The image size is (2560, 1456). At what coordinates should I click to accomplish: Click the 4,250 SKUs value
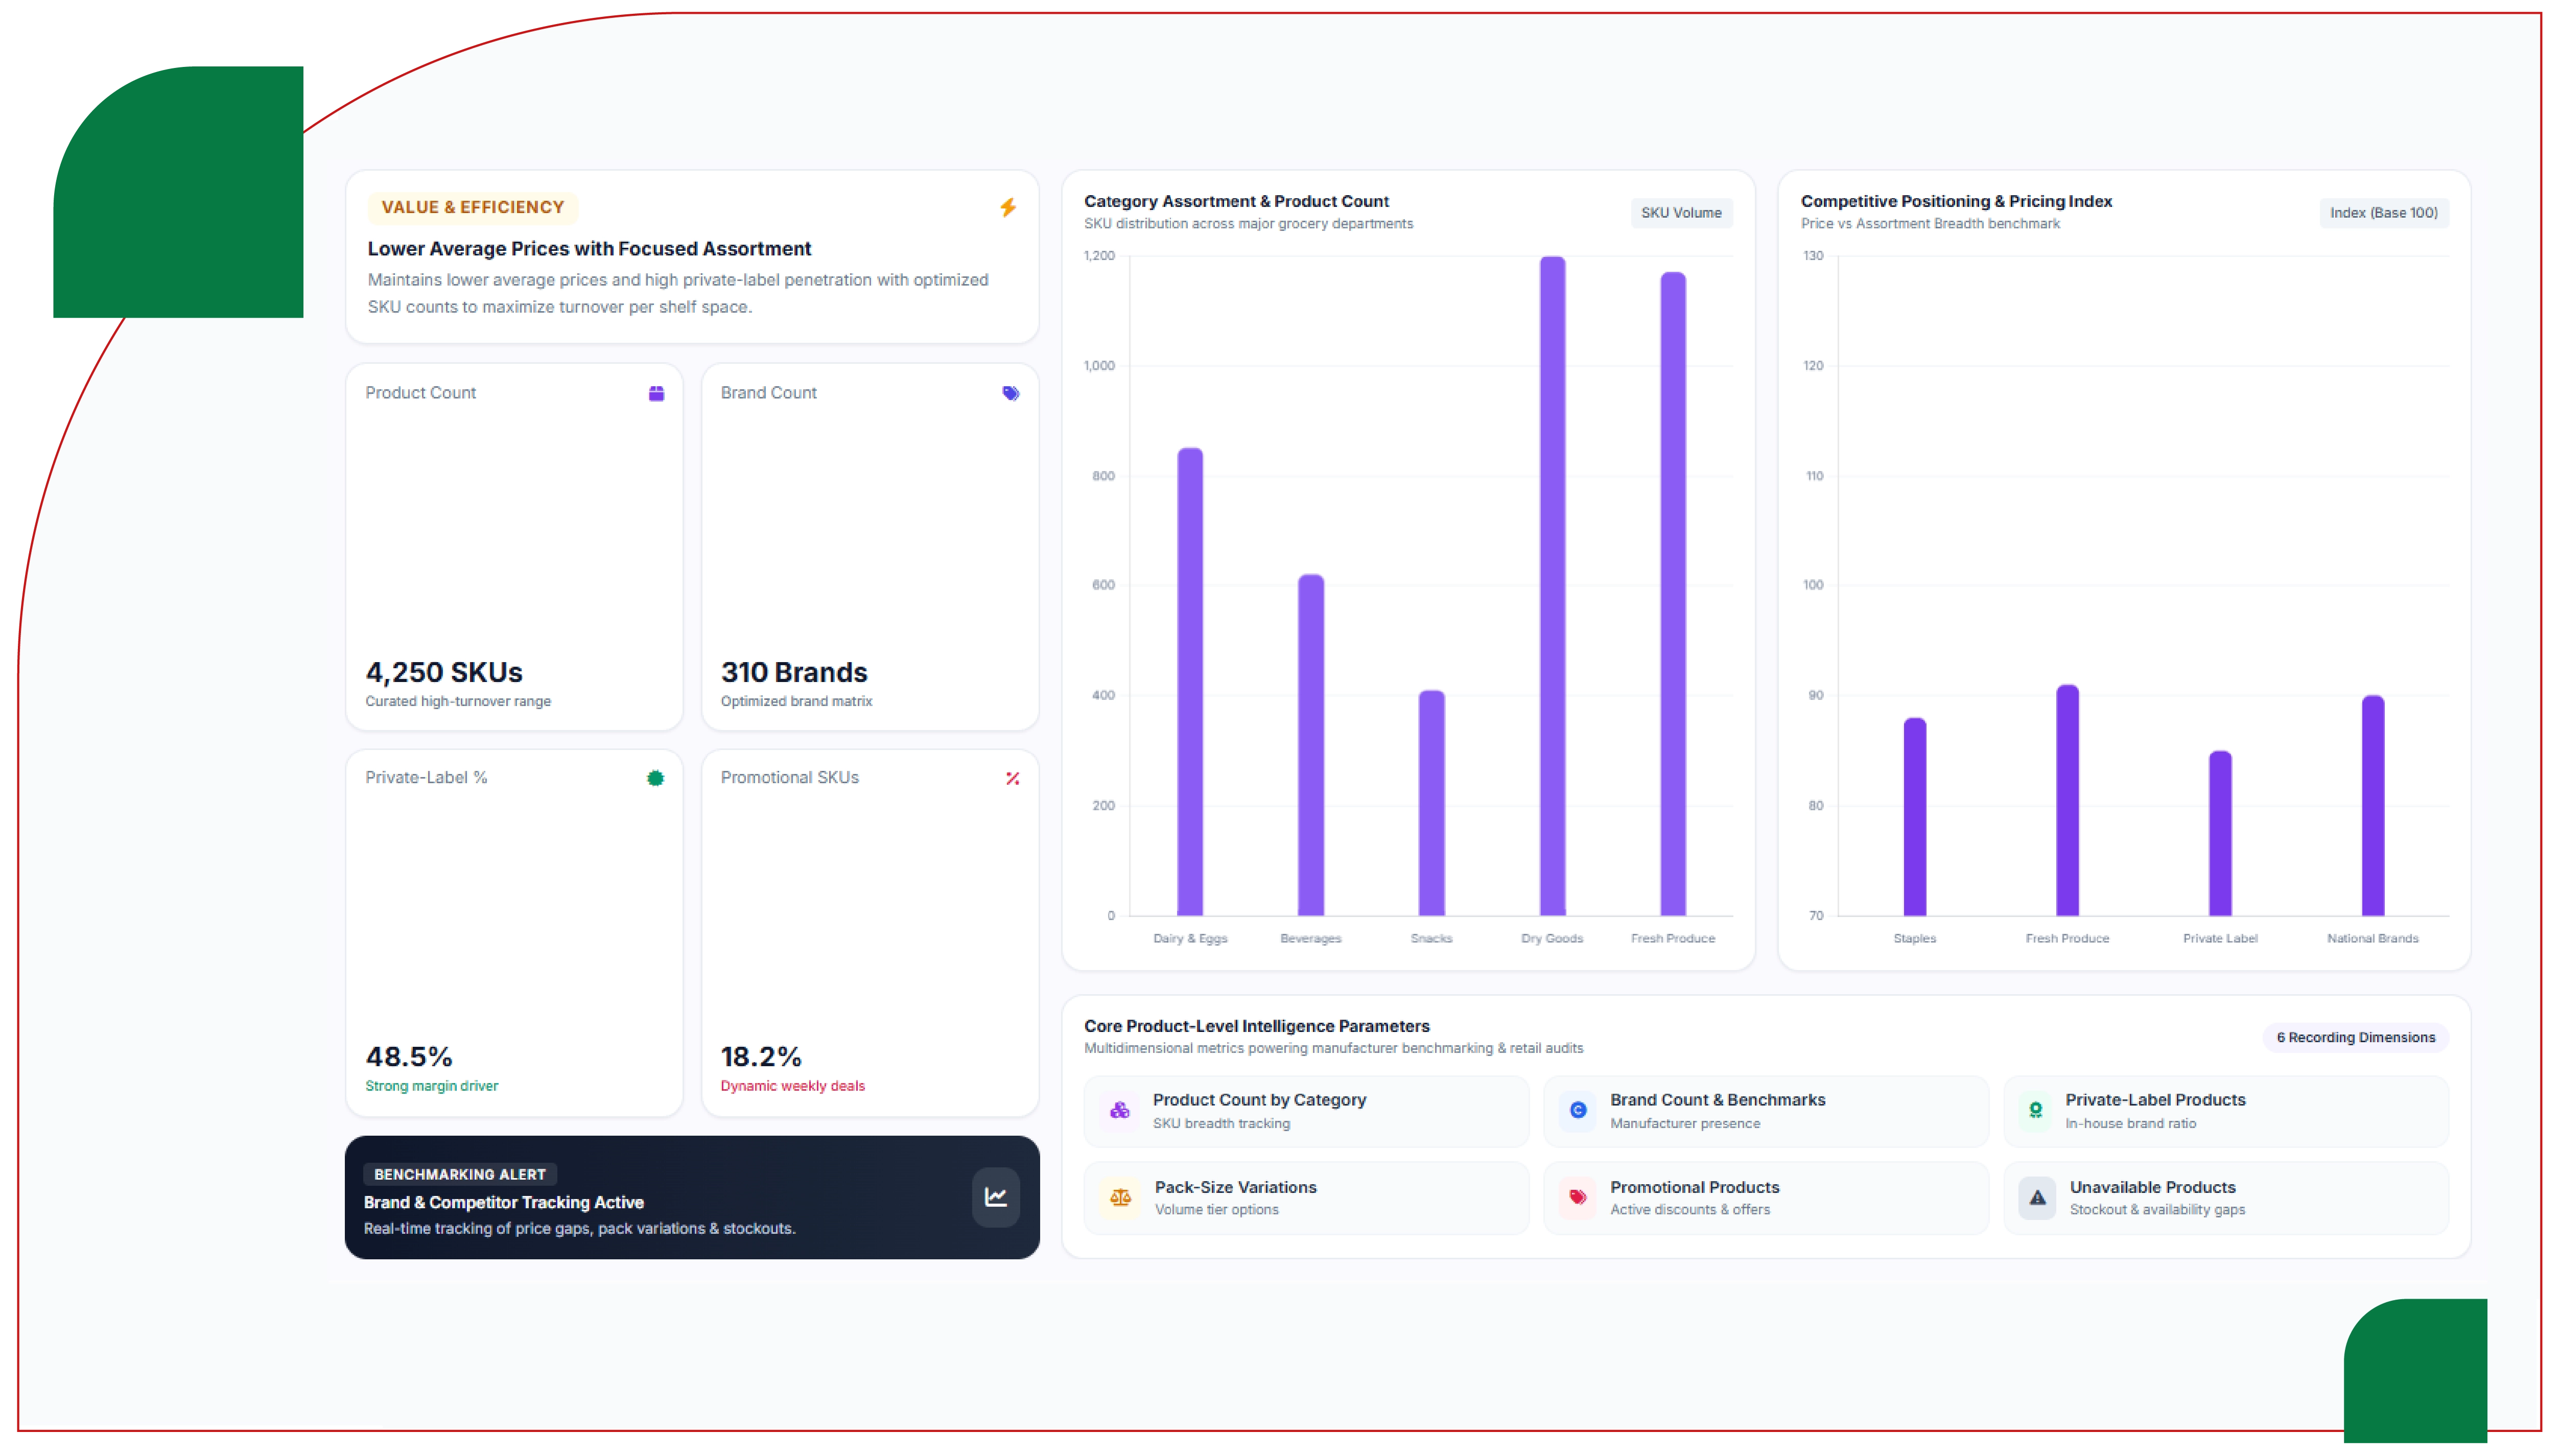(444, 672)
